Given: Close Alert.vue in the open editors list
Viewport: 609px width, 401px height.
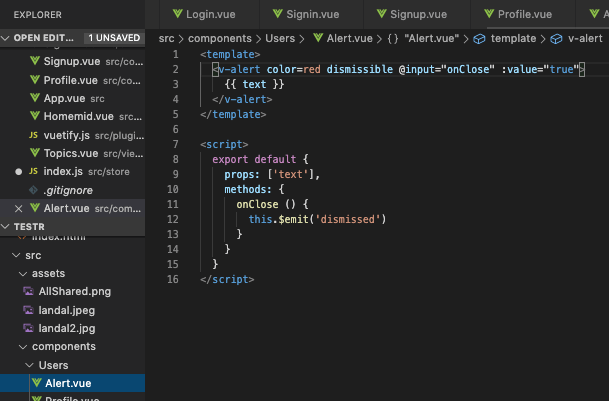Looking at the screenshot, I should pyautogui.click(x=19, y=208).
